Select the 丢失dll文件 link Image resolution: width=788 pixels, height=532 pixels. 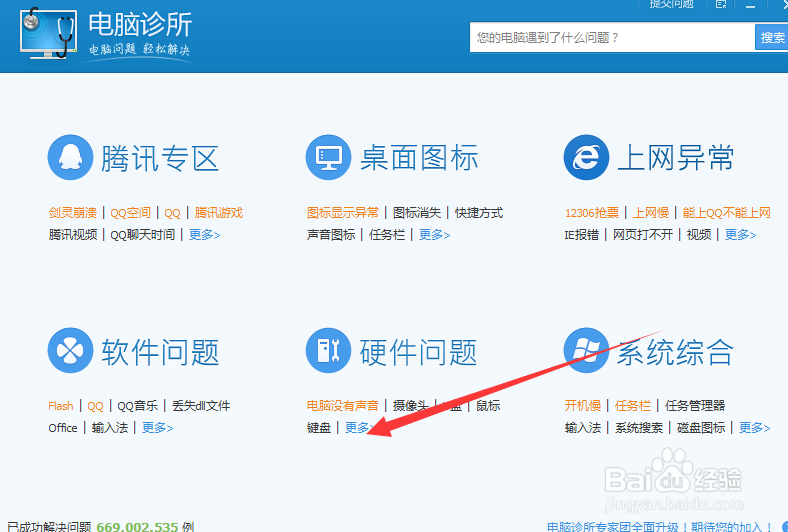pos(201,406)
